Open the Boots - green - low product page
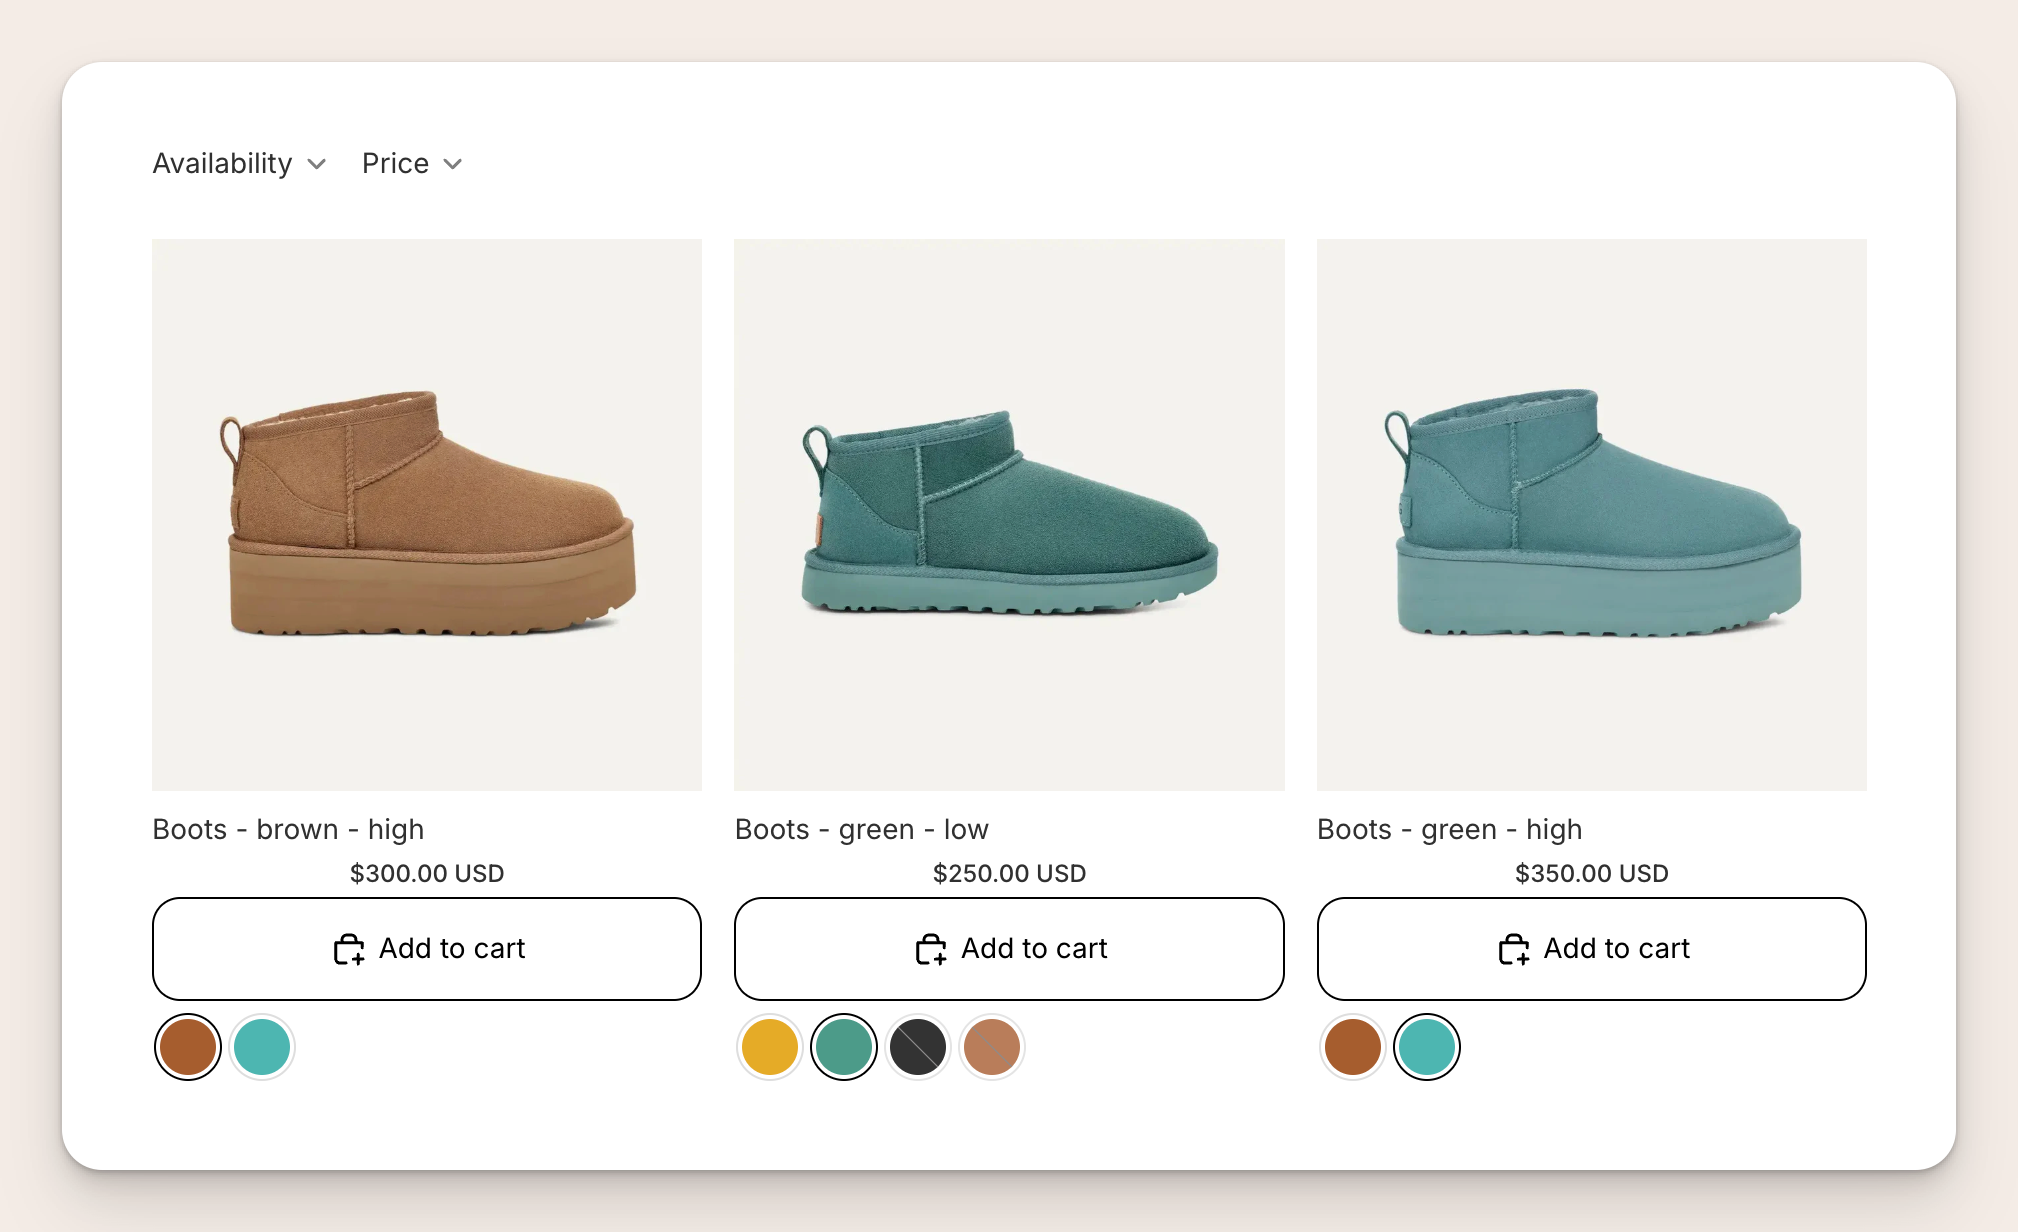Image resolution: width=2018 pixels, height=1232 pixels. click(861, 828)
